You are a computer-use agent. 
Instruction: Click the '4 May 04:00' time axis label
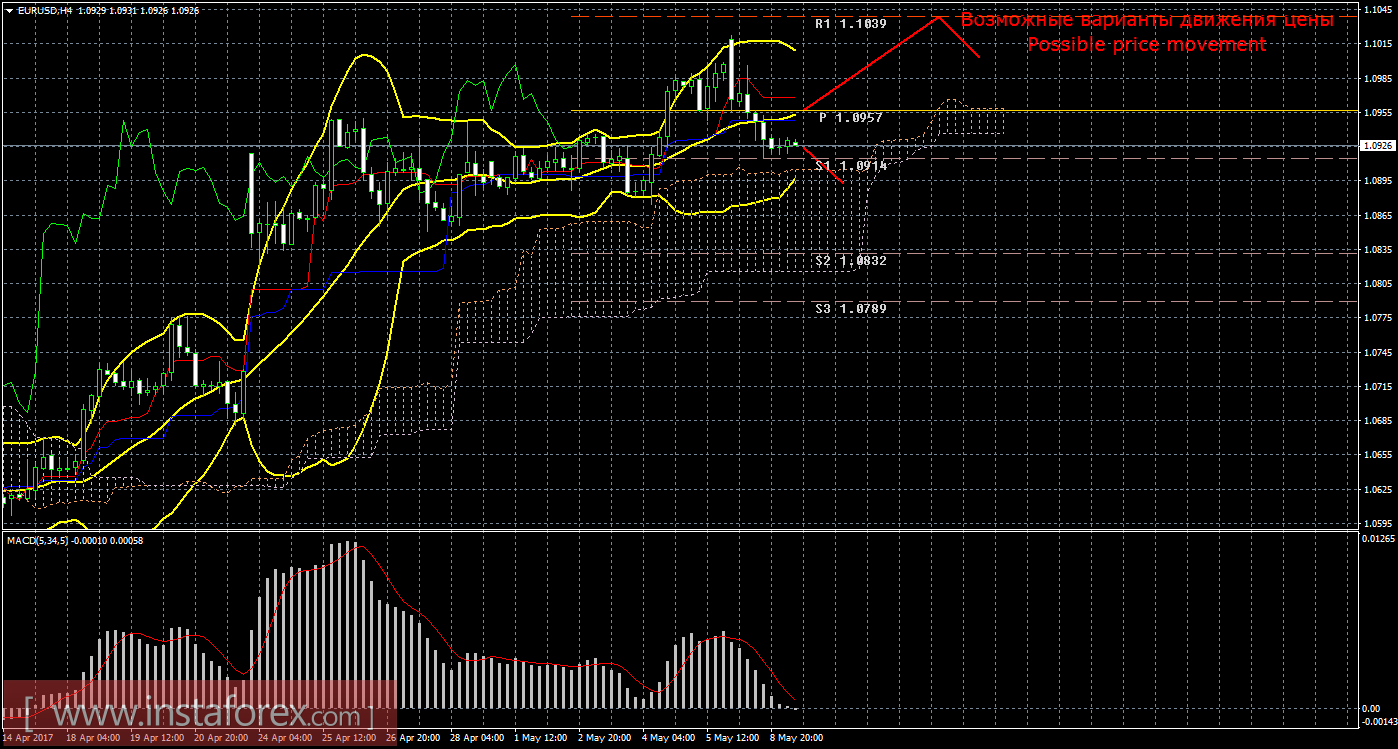tap(669, 738)
